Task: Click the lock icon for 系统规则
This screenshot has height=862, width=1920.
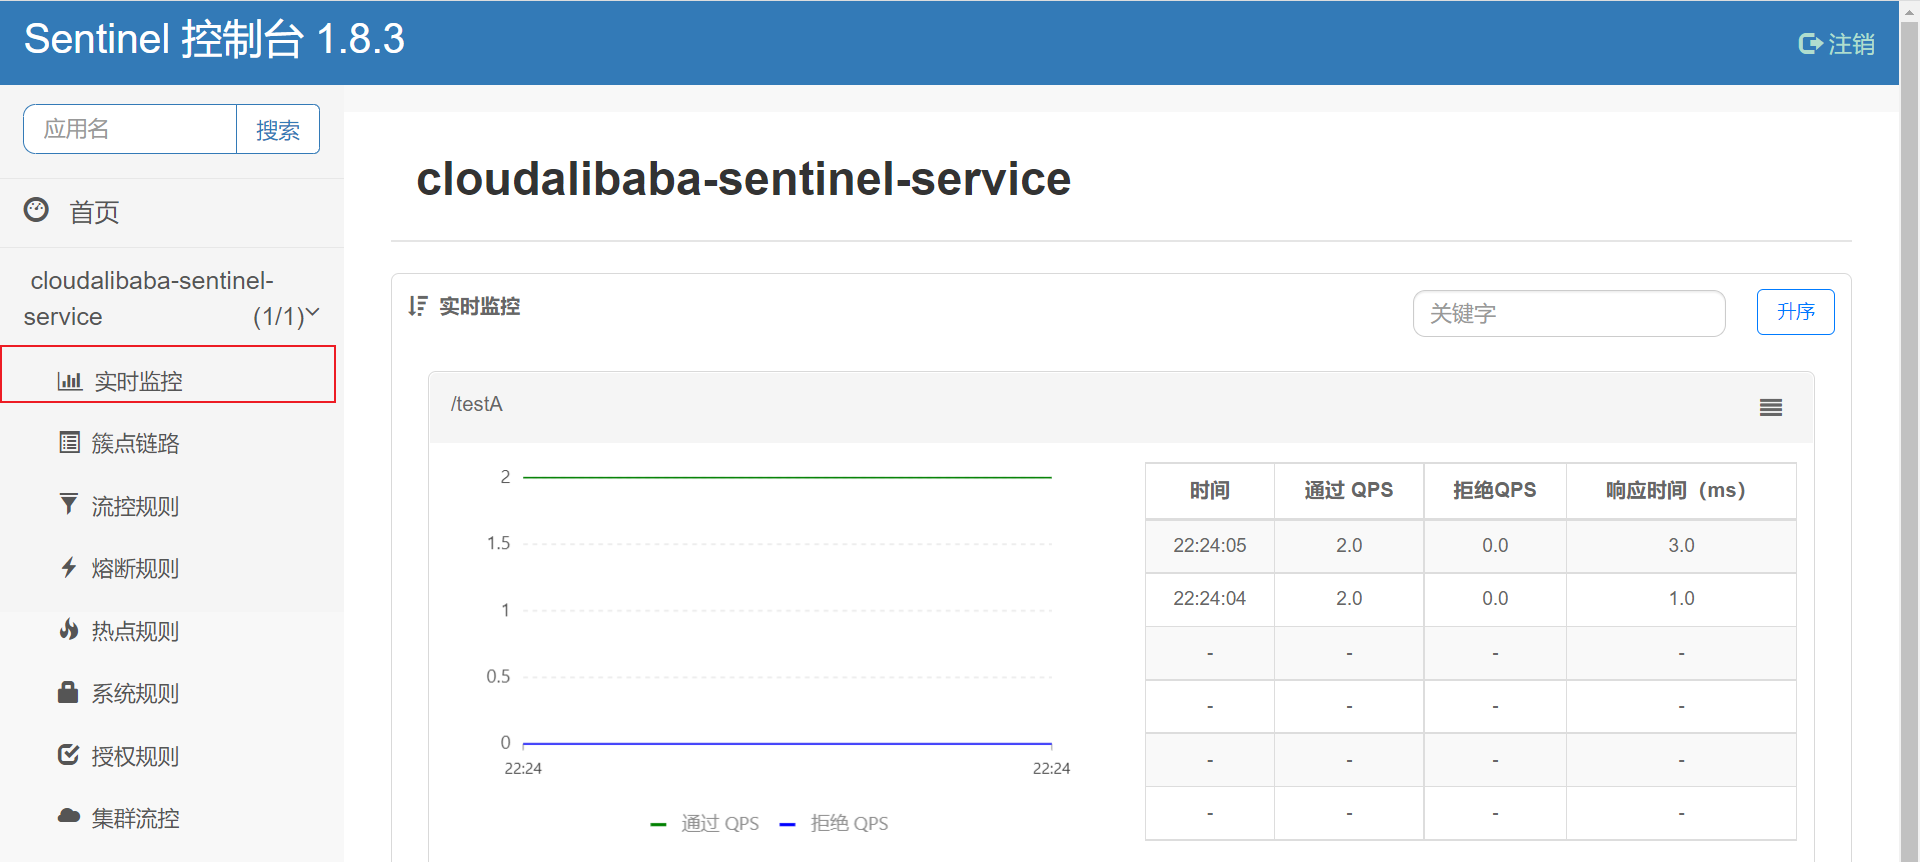Action: coord(68,692)
